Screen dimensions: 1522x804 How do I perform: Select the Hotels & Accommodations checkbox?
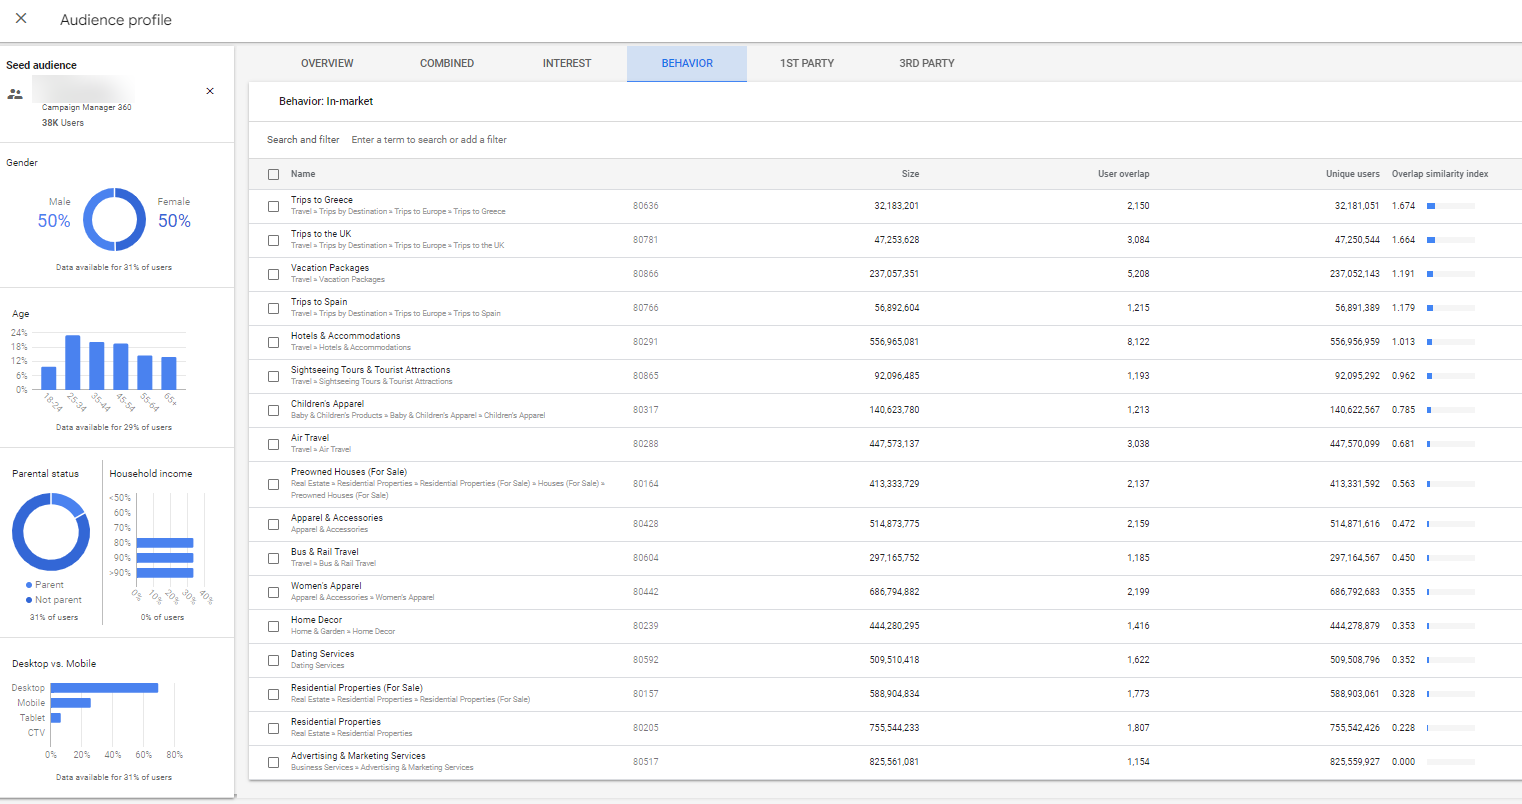273,341
